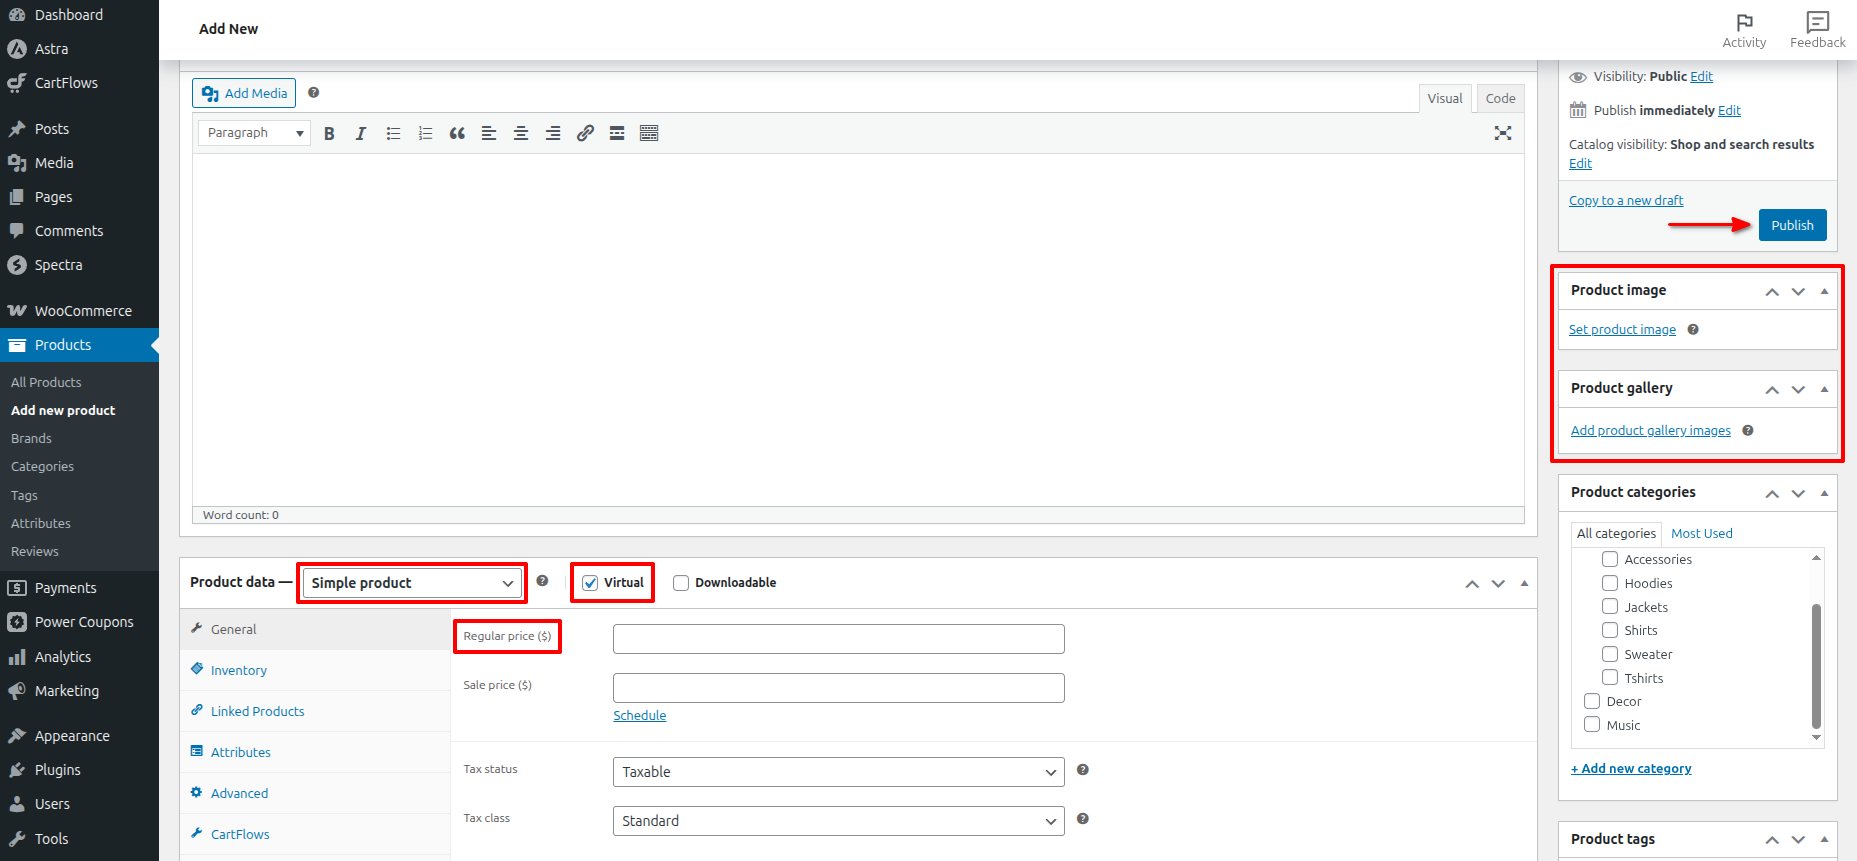Check the Jackets category
The height and width of the screenshot is (861, 1857).
pyautogui.click(x=1610, y=606)
